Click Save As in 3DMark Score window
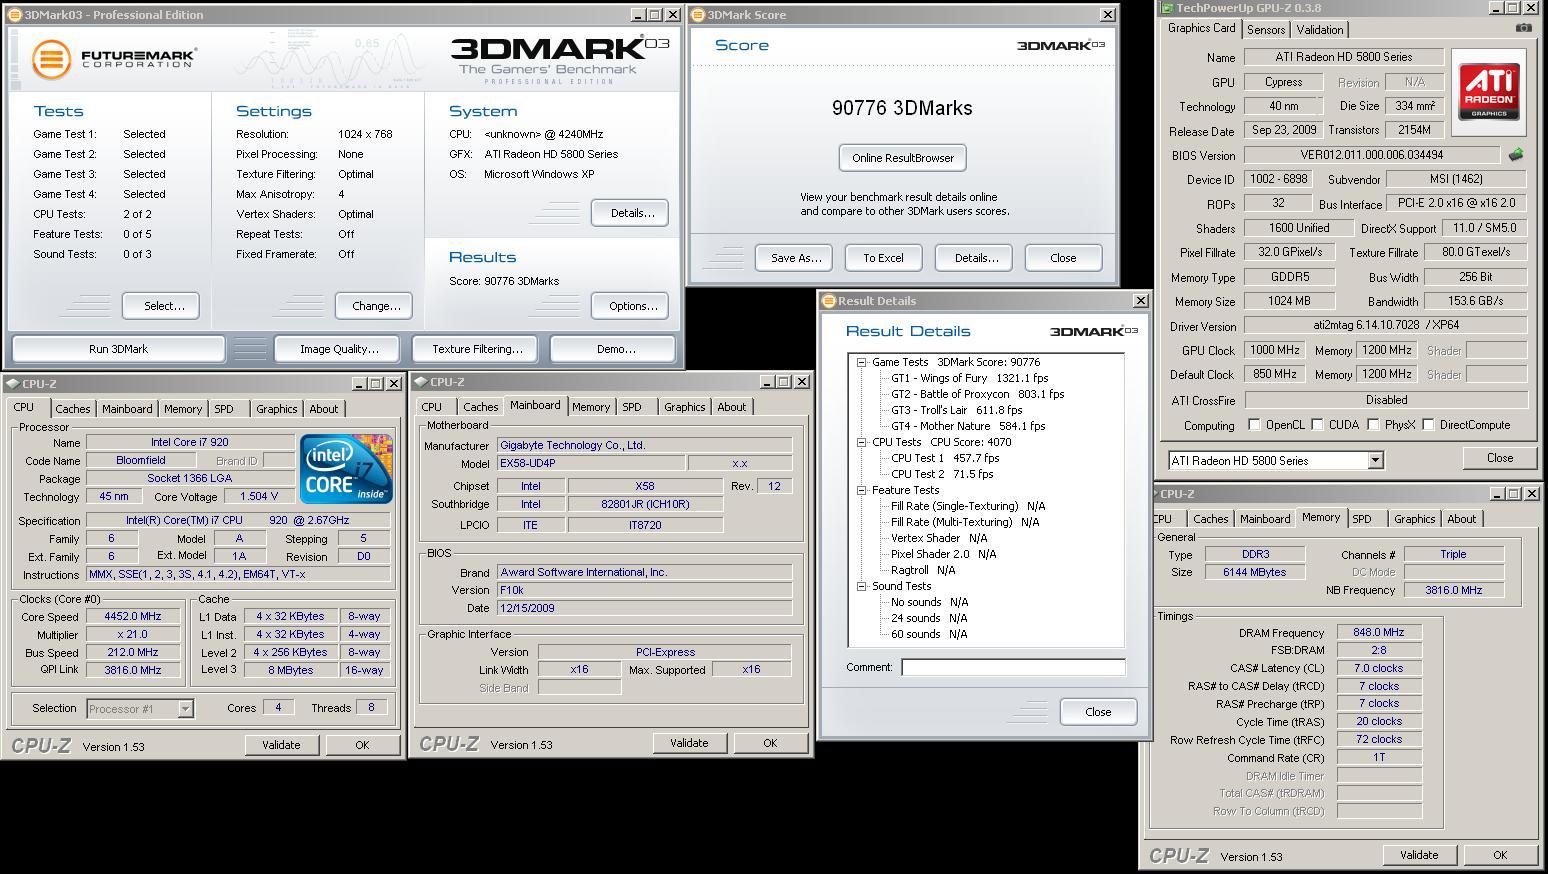 click(x=796, y=258)
